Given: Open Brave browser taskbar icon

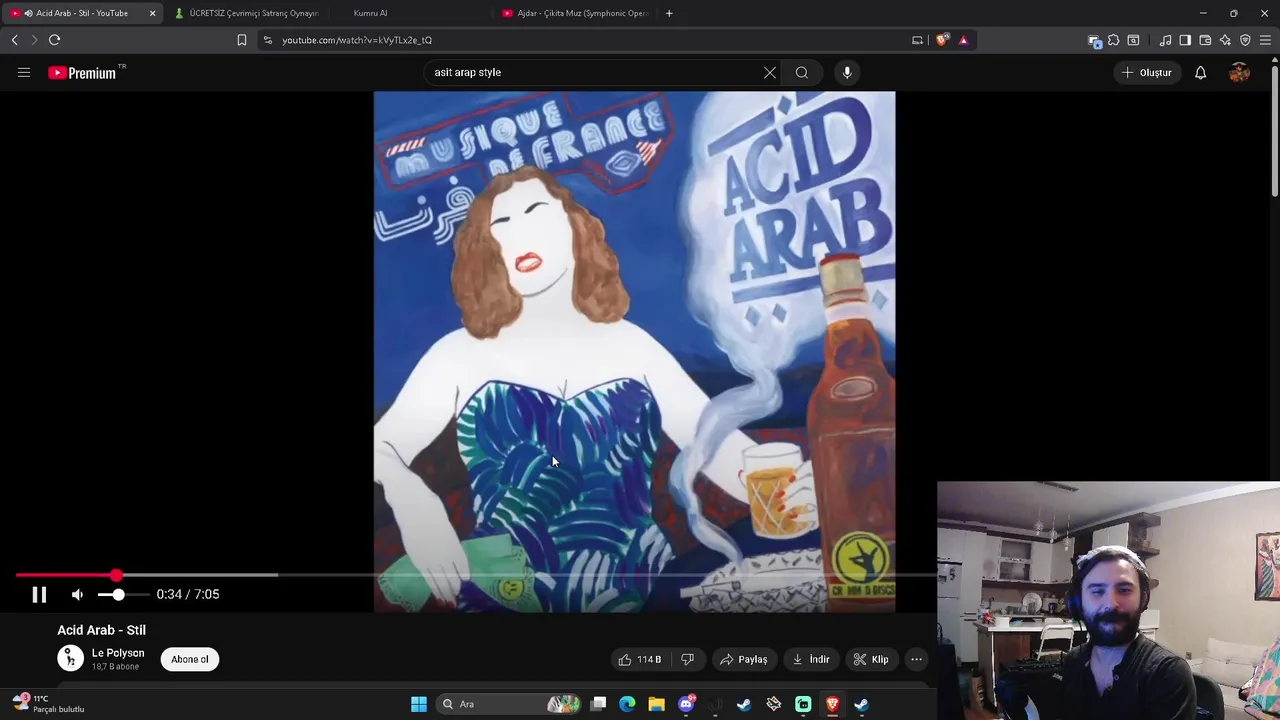Looking at the screenshot, I should (x=832, y=704).
